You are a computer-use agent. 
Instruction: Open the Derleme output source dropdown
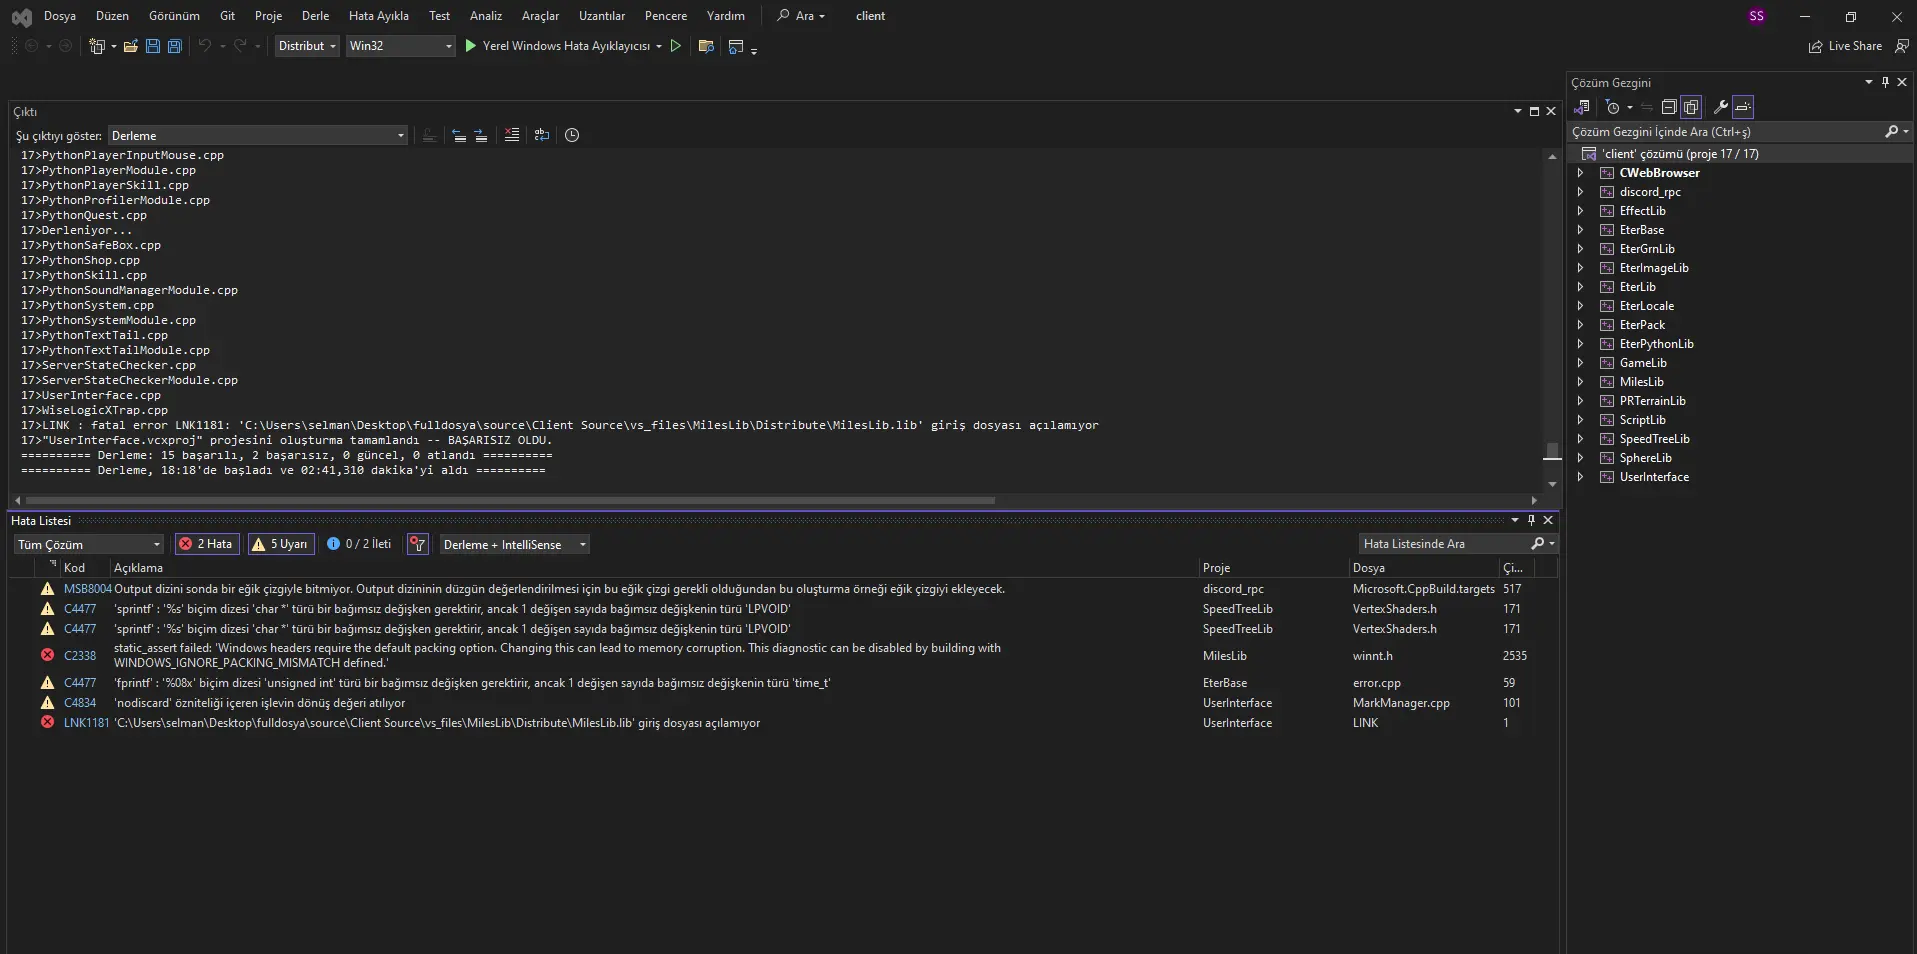pyautogui.click(x=257, y=135)
